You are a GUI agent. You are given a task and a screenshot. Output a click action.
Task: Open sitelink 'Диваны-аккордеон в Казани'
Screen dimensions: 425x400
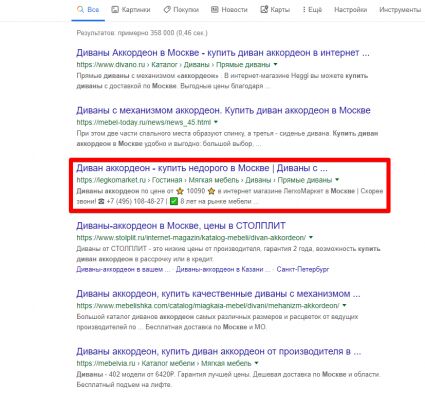tap(223, 269)
